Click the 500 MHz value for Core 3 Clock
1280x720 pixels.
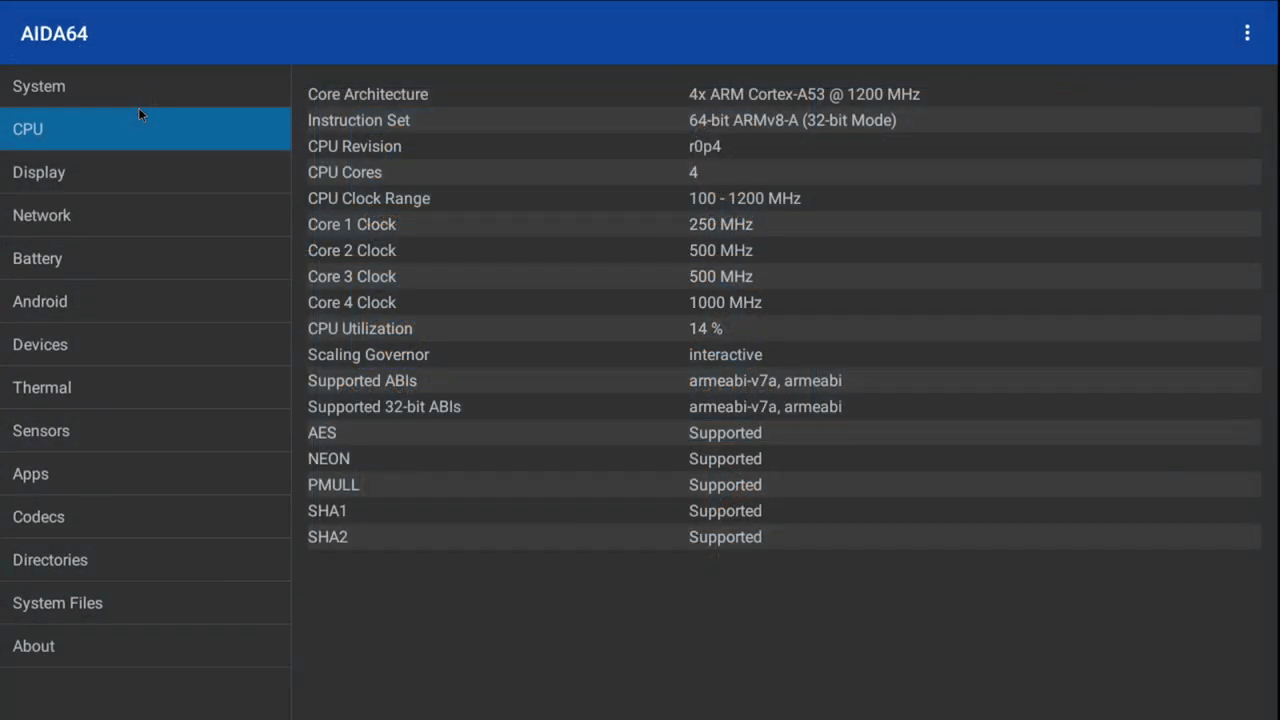pyautogui.click(x=721, y=276)
